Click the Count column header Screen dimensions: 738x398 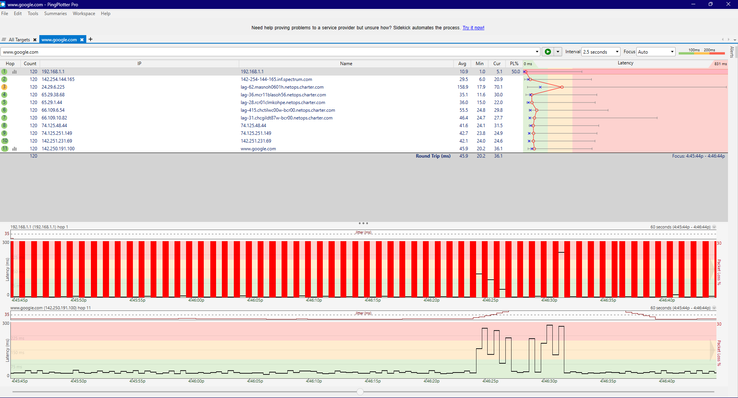[30, 64]
